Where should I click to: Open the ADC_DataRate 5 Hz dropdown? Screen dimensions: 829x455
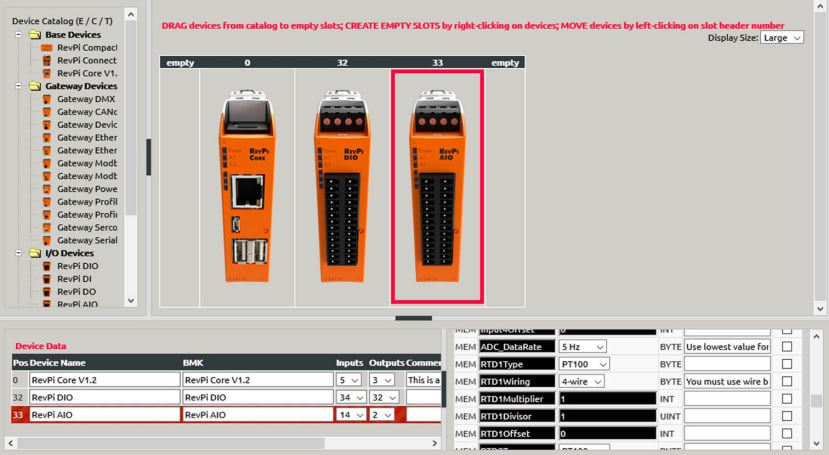point(583,347)
